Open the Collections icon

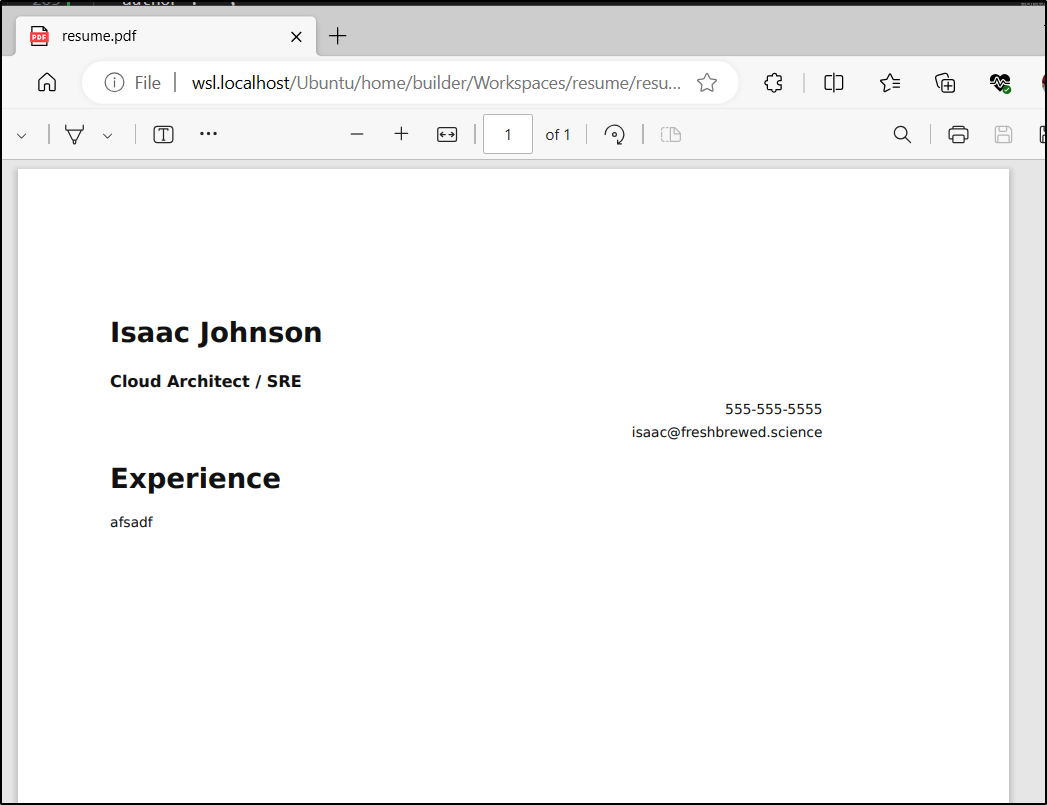click(945, 83)
